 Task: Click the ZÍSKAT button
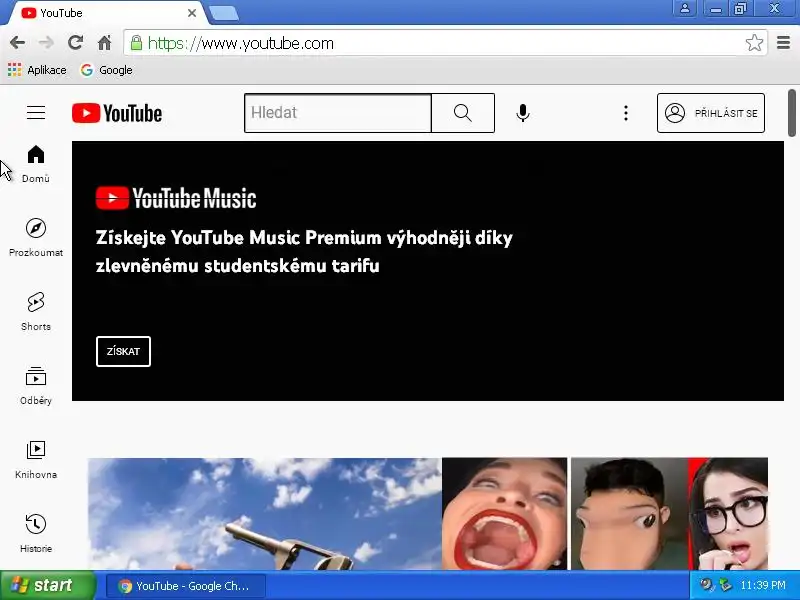pos(123,352)
